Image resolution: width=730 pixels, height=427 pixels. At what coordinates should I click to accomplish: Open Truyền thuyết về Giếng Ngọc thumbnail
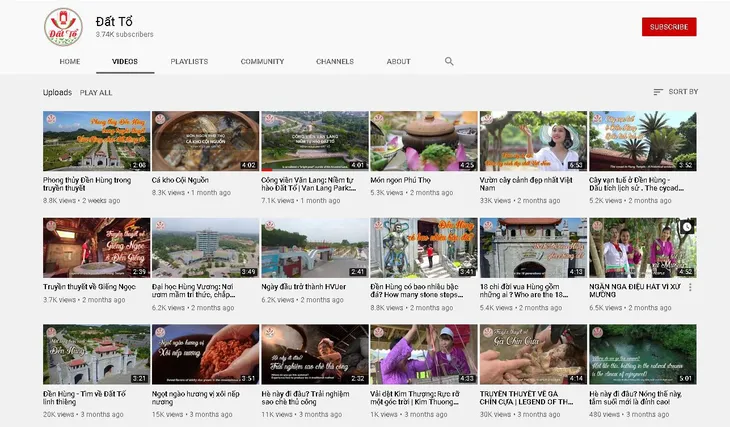pyautogui.click(x=96, y=248)
